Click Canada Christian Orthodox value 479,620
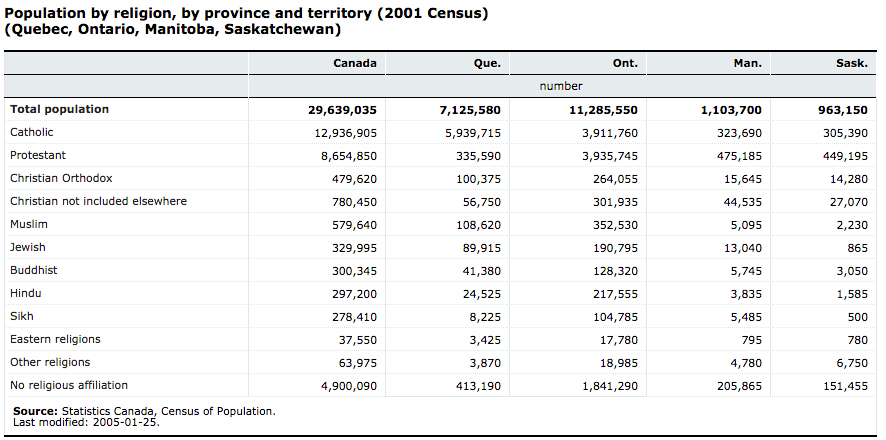The height and width of the screenshot is (440, 886). [x=354, y=179]
